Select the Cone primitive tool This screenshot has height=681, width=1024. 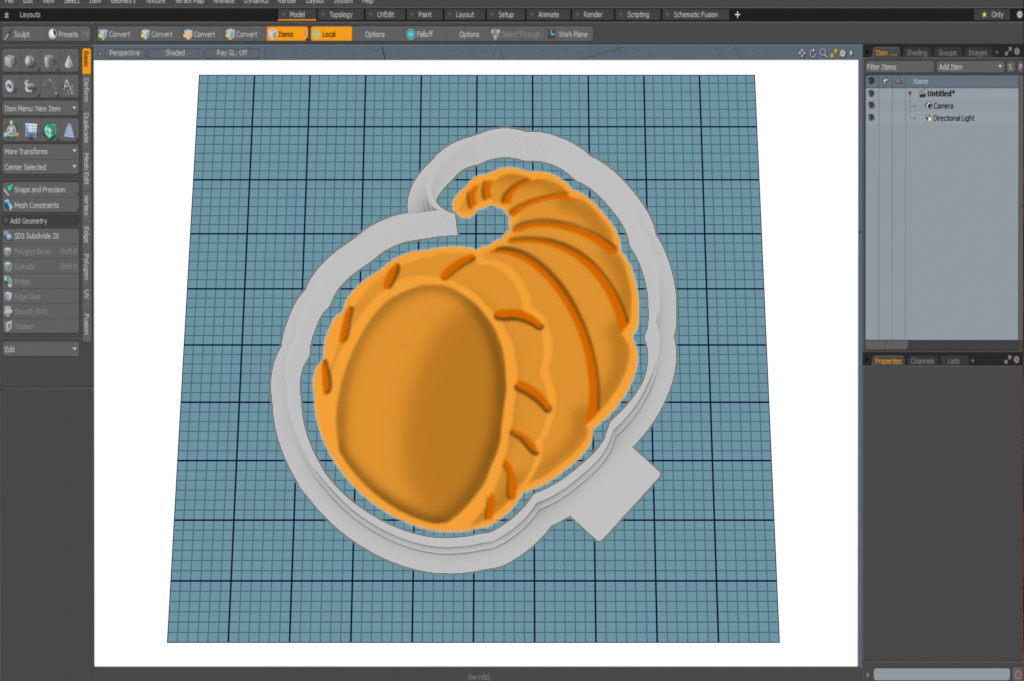(x=68, y=62)
